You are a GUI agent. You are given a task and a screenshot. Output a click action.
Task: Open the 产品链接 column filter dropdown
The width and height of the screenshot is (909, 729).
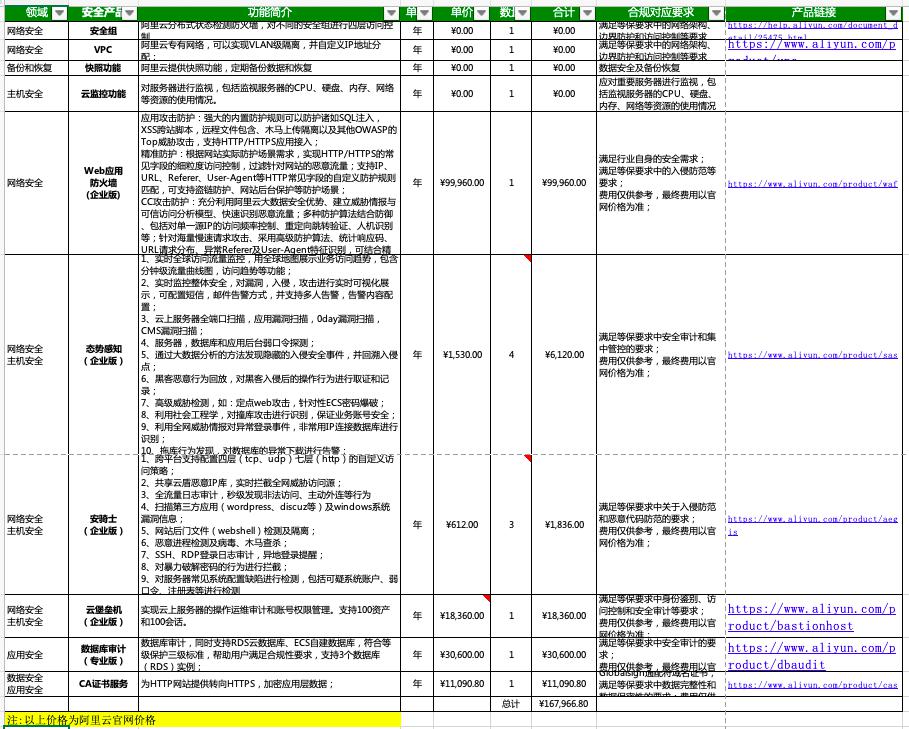click(893, 13)
